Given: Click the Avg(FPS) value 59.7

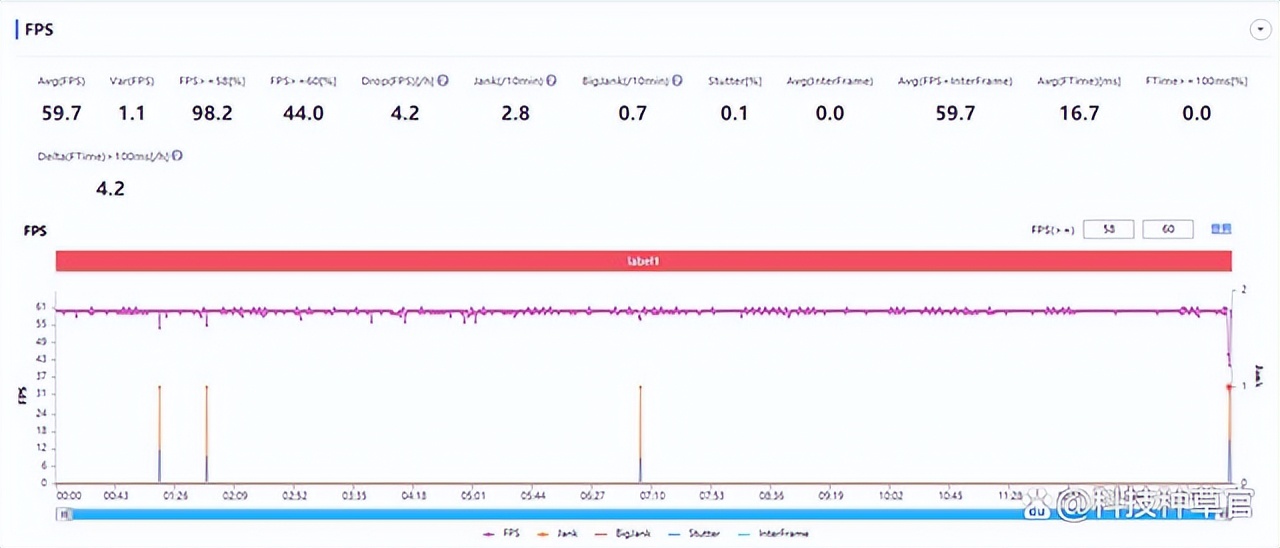Looking at the screenshot, I should [62, 113].
